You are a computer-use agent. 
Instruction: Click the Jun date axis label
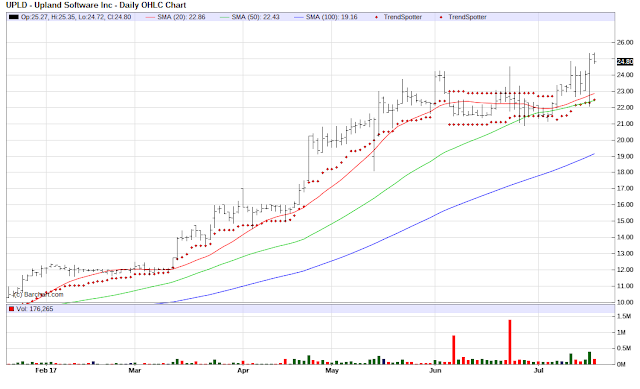point(435,370)
